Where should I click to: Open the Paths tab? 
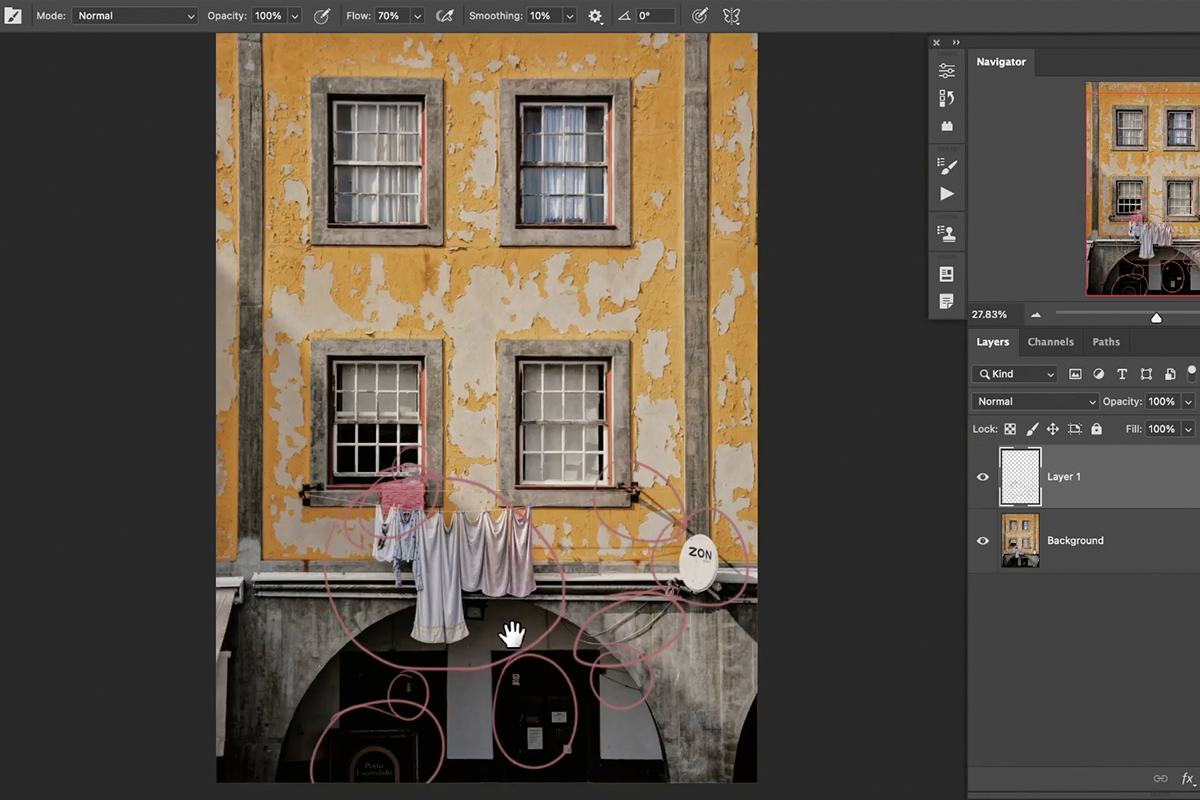pos(1106,341)
